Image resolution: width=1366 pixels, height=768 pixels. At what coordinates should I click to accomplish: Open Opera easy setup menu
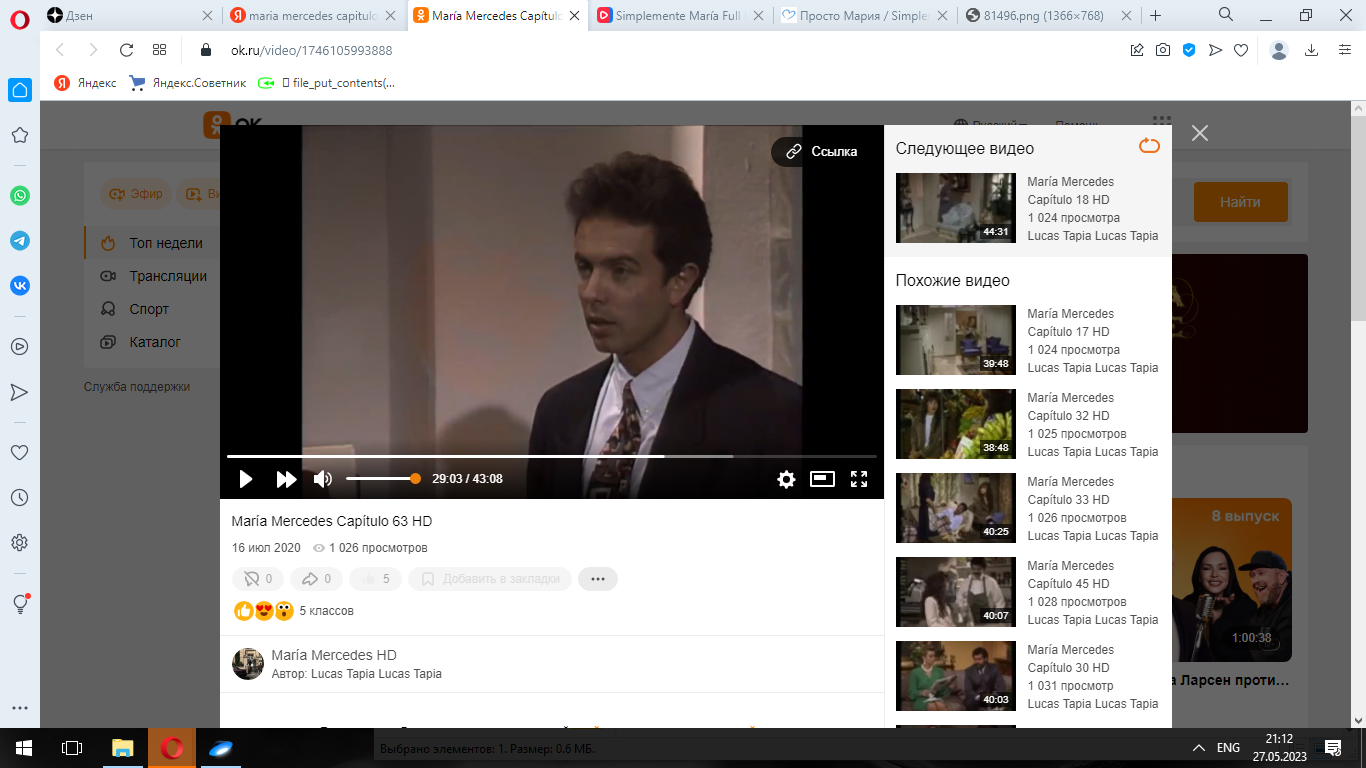click(1345, 50)
